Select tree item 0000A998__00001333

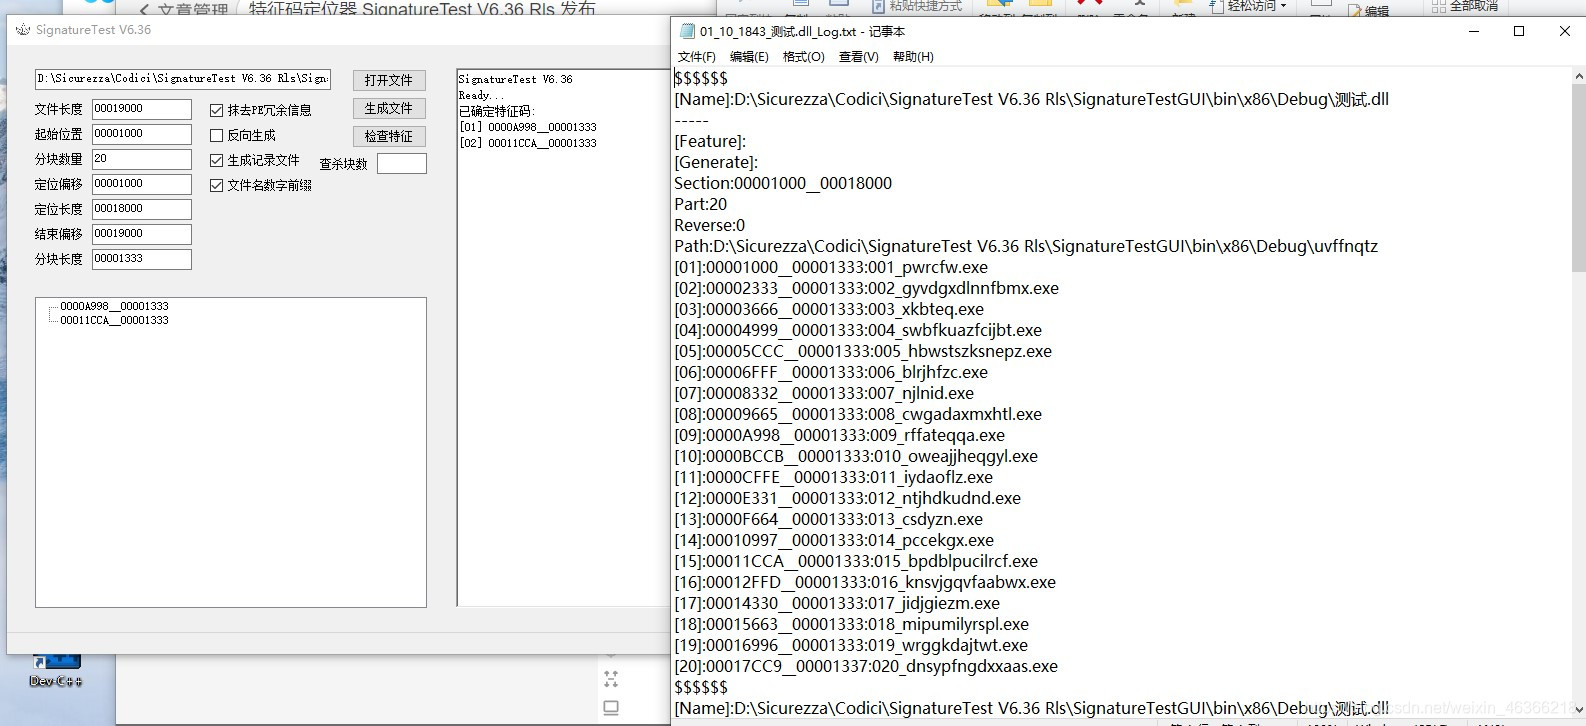pos(114,306)
